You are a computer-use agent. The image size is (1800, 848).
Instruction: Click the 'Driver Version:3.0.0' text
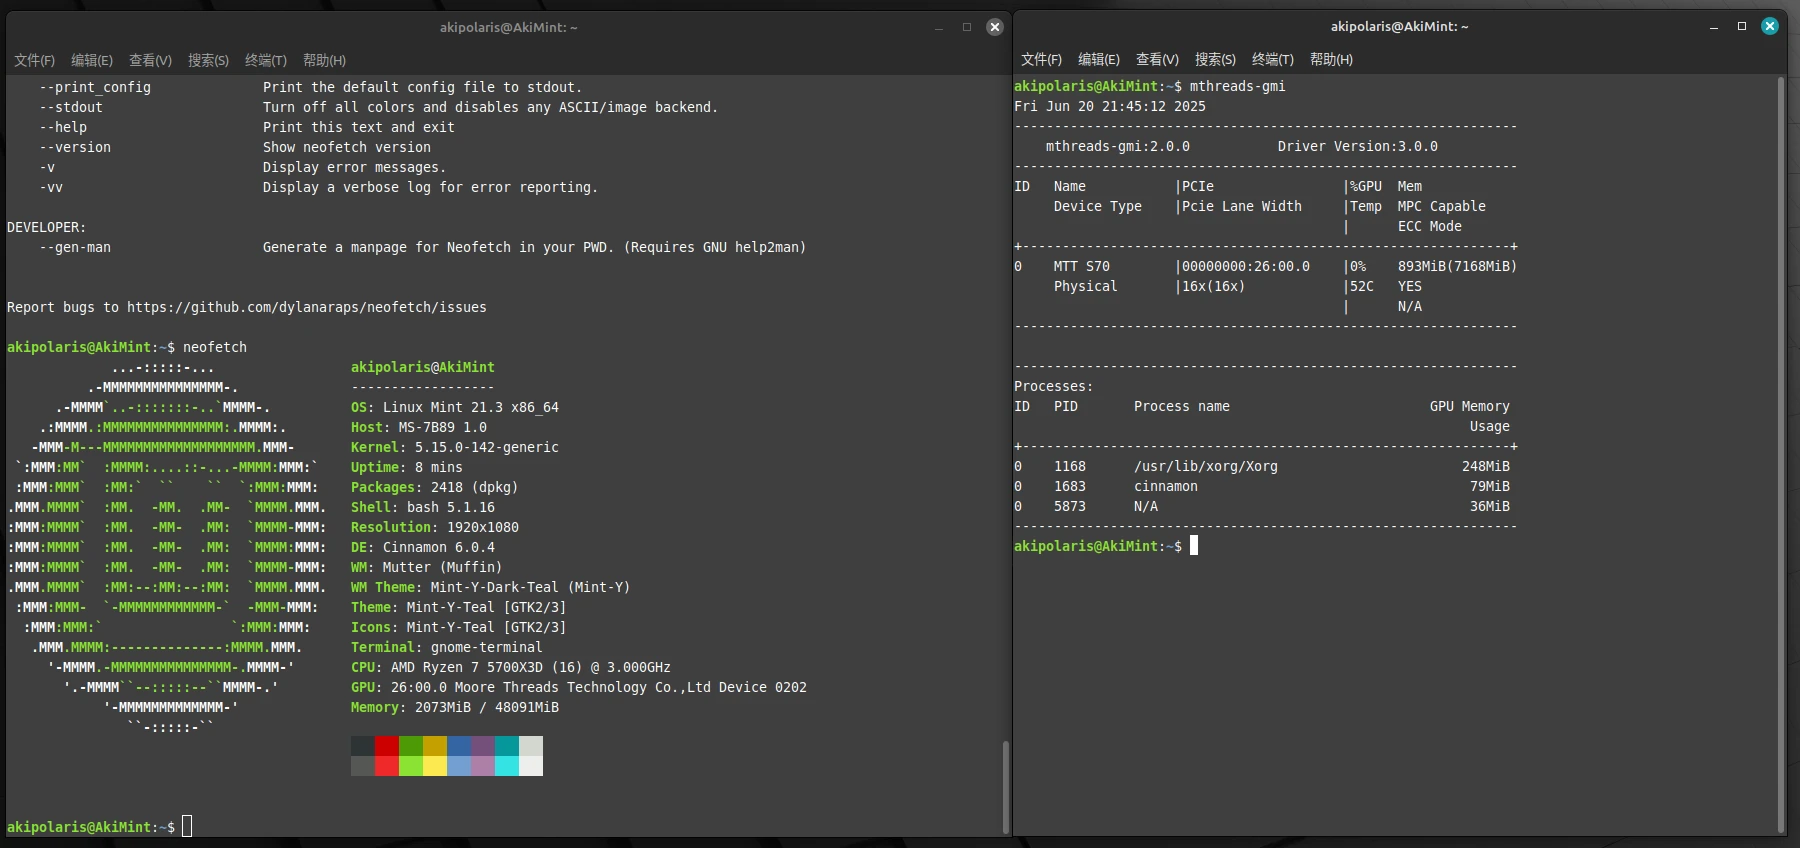coord(1358,146)
